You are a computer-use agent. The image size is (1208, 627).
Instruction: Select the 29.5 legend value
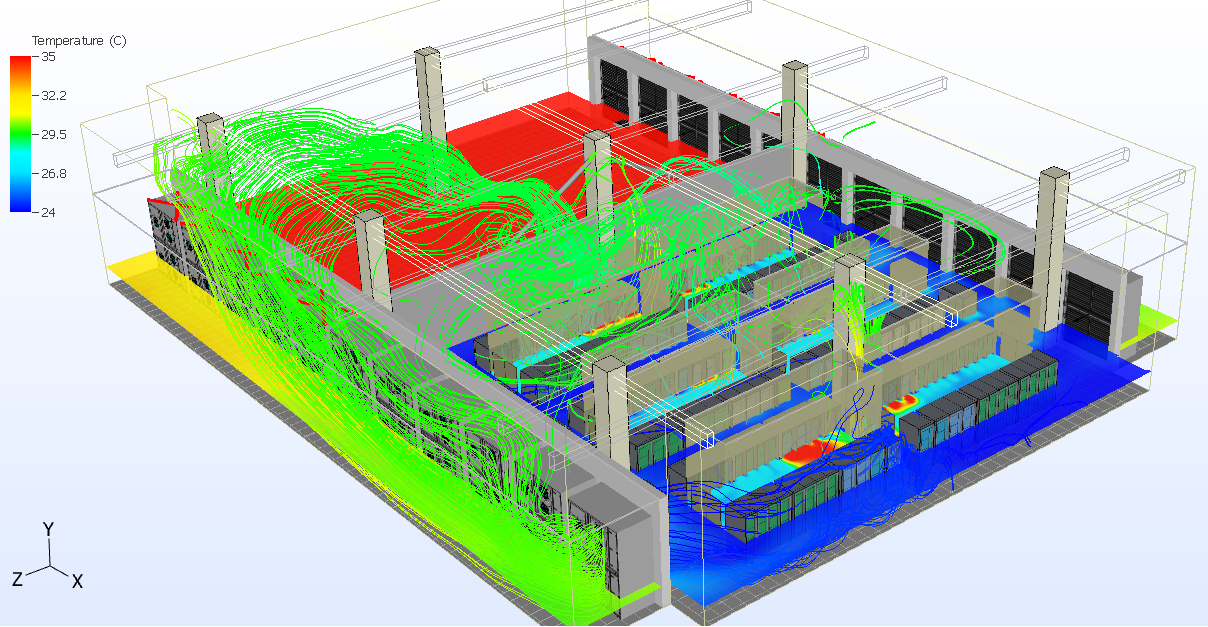(x=54, y=134)
